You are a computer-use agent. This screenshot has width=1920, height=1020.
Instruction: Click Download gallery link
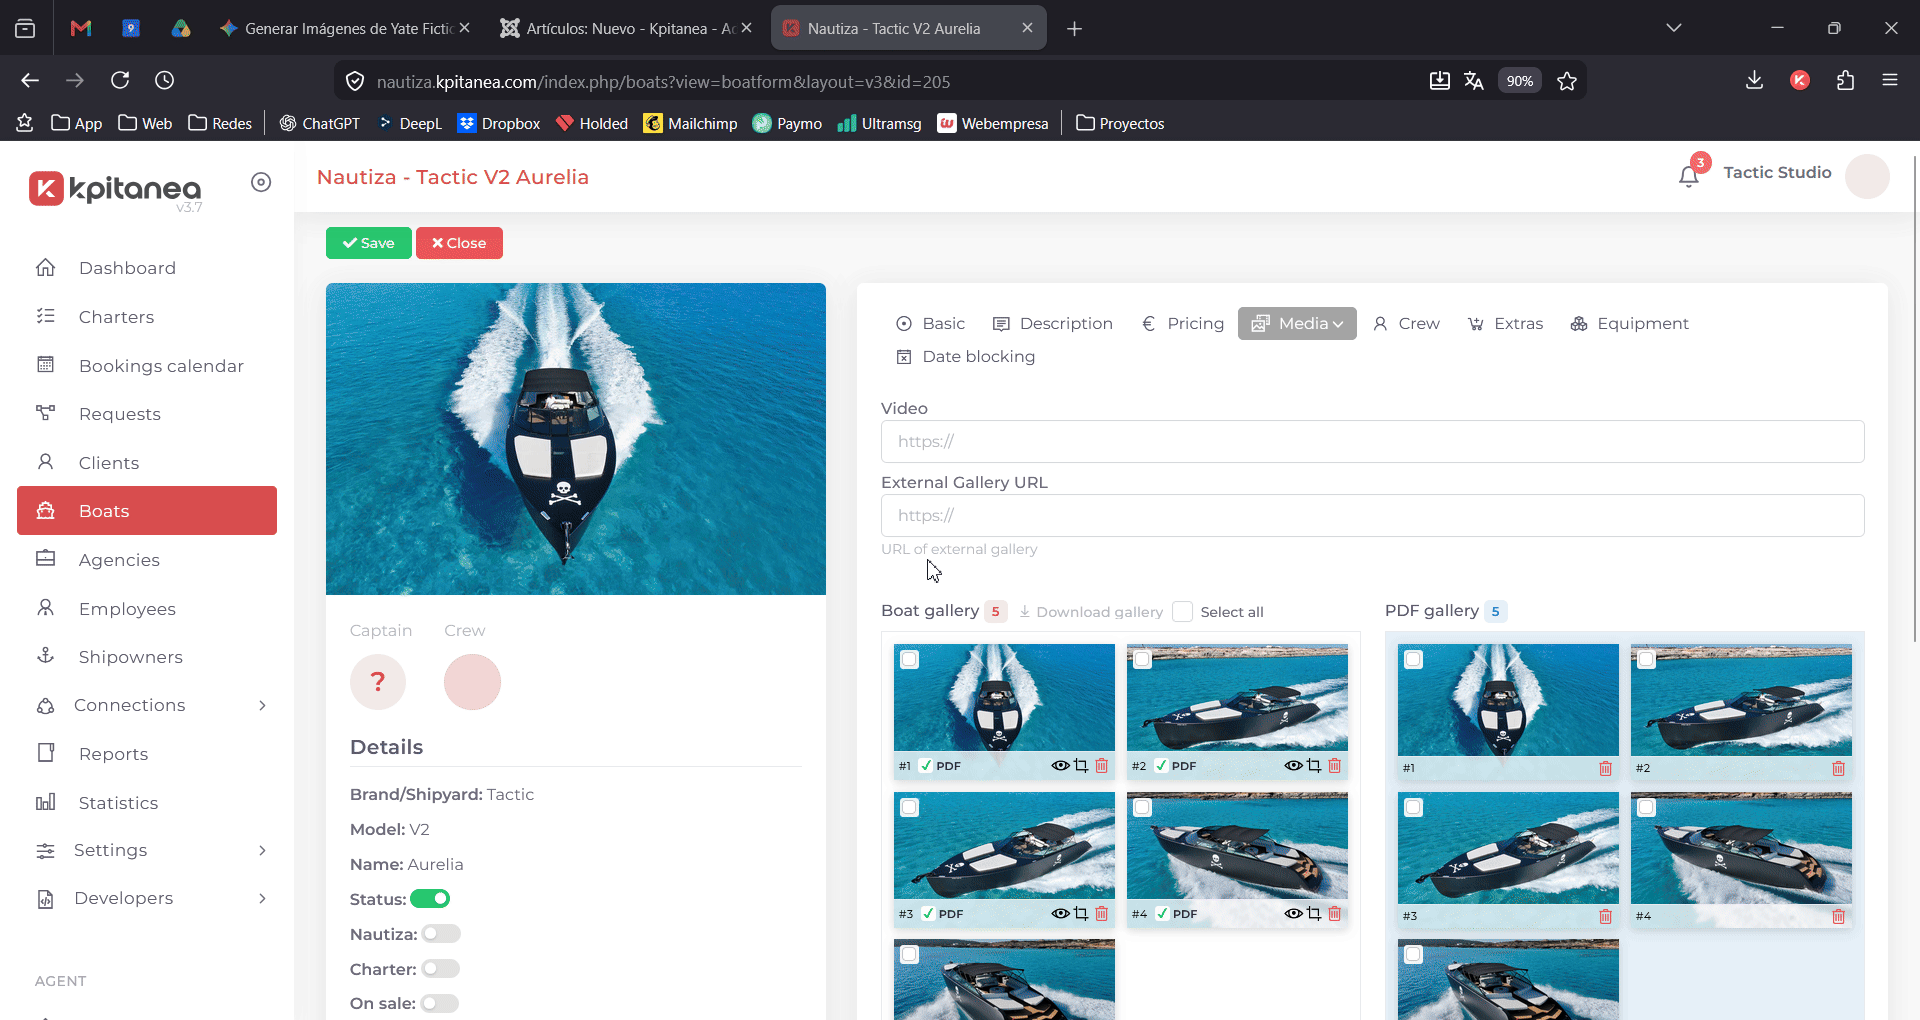tap(1091, 612)
